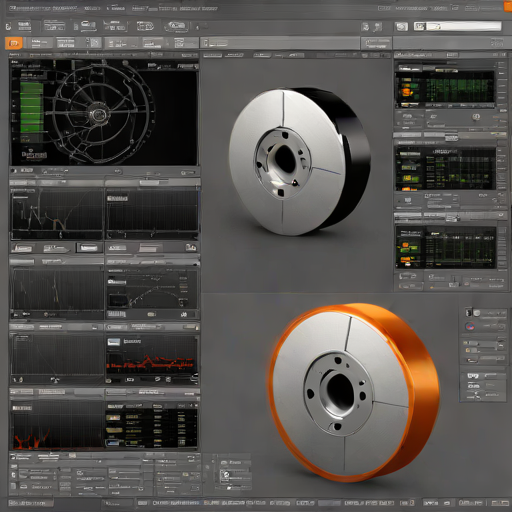
Task: Click the bottom green data grid panel
Action: [x=445, y=247]
